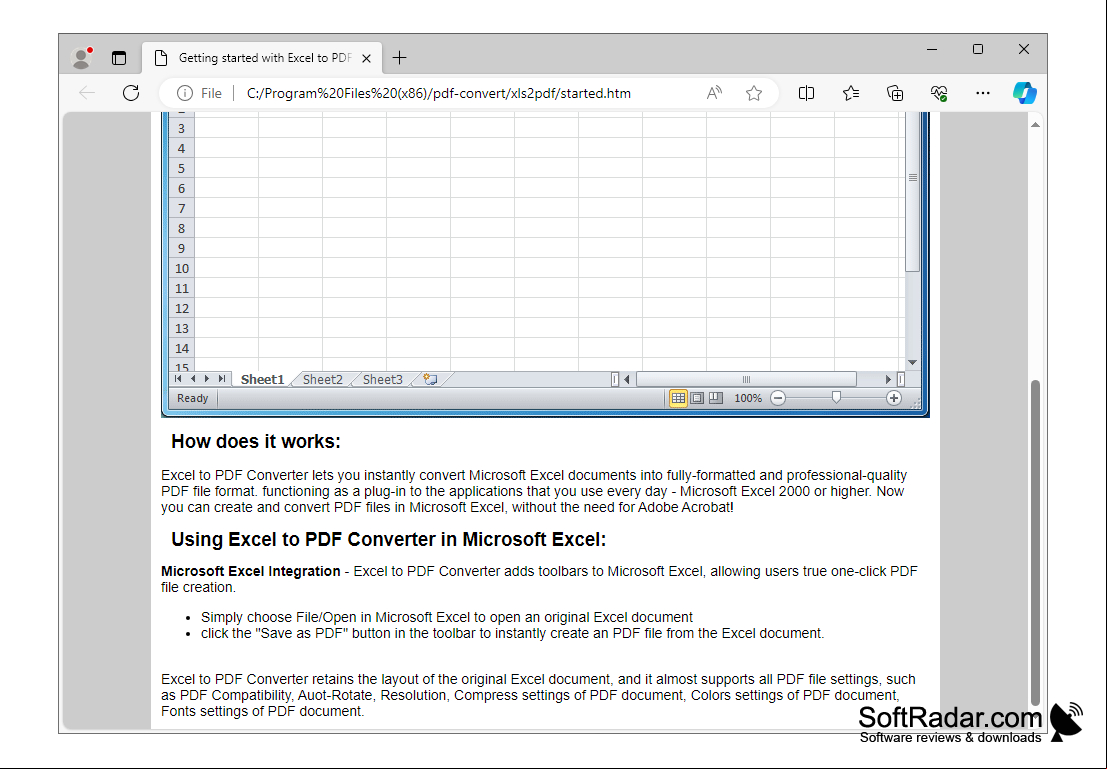Open Settings and more three-dot menu
Screen dimensions: 1107x769
(x=982, y=93)
